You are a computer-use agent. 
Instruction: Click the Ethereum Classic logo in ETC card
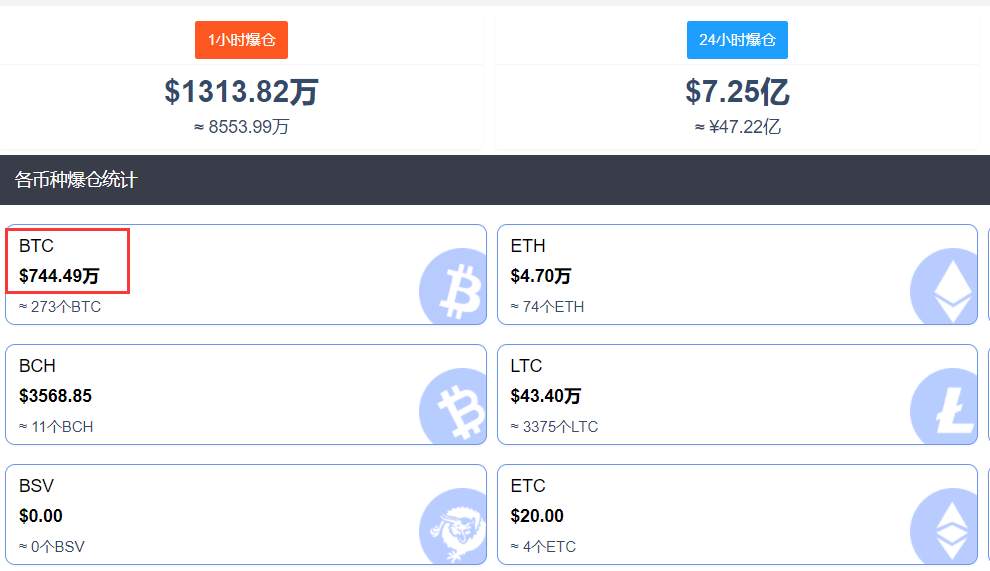[x=944, y=526]
